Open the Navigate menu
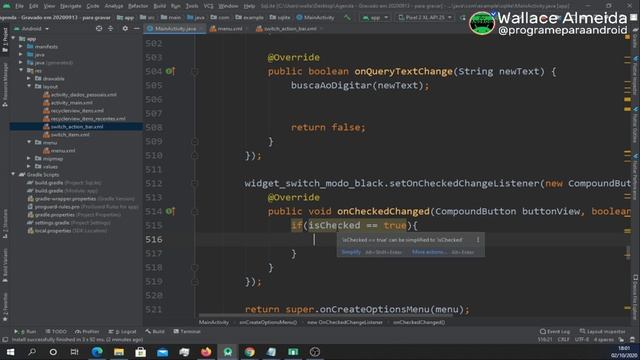This screenshot has height=360, width=640. click(71, 6)
